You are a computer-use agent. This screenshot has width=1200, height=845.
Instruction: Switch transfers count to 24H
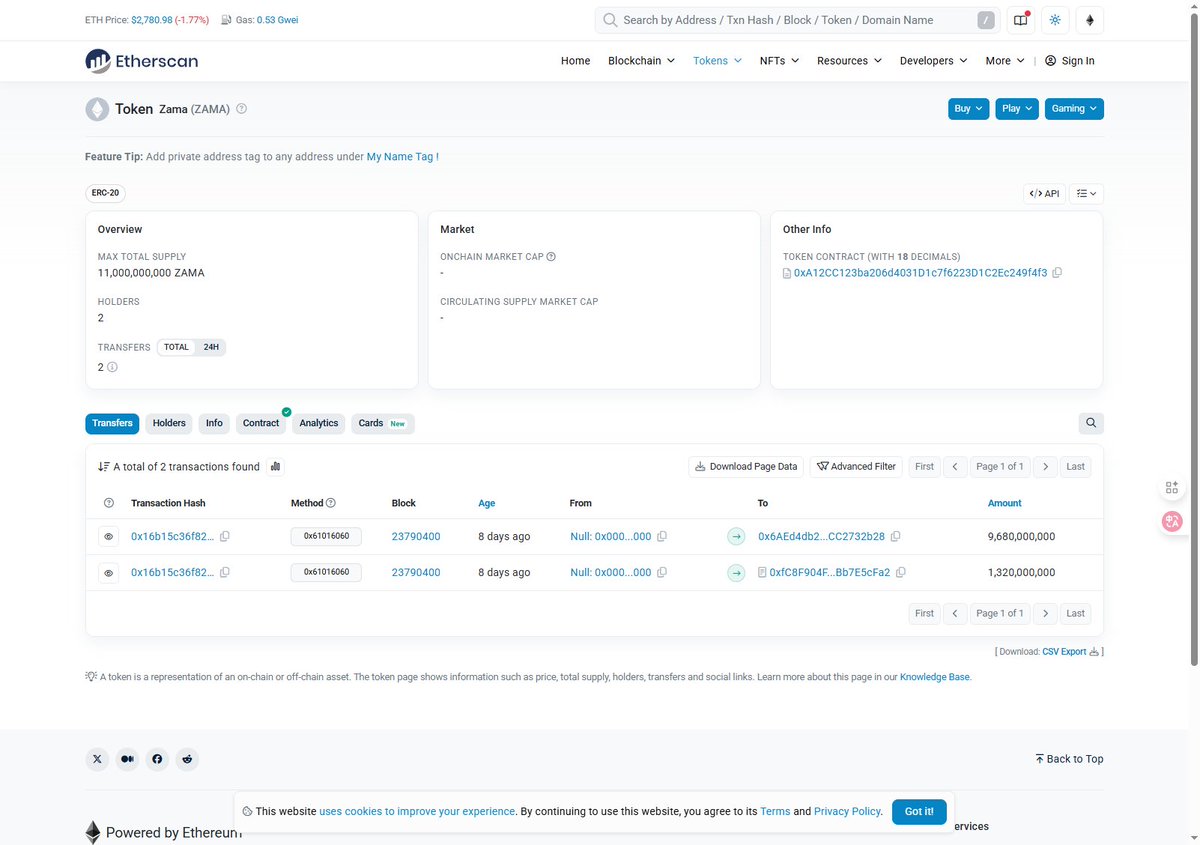pos(211,347)
